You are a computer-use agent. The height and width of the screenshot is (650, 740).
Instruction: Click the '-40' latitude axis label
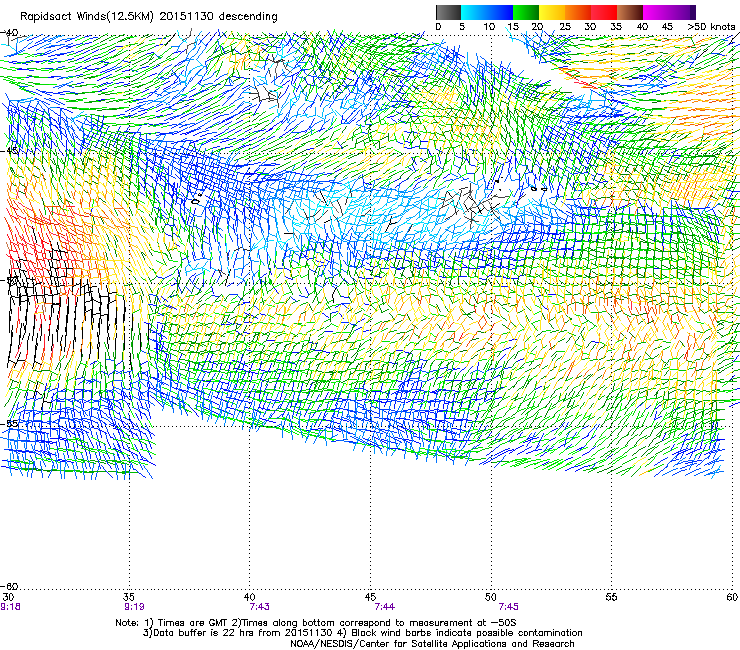click(10, 33)
